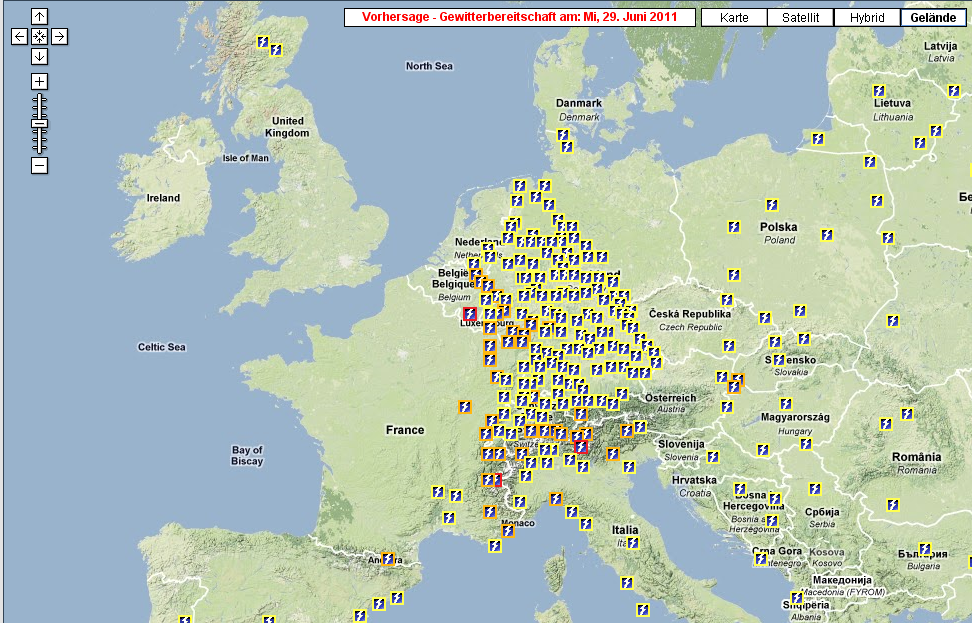This screenshot has width=972, height=623.
Task: Select the Gelände terrain view
Action: 933,17
